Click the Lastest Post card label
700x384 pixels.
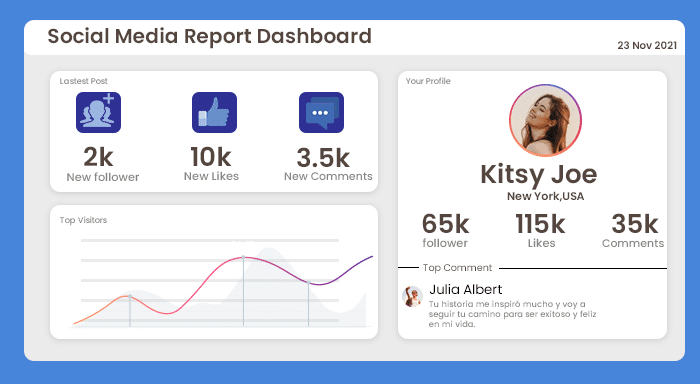point(83,81)
